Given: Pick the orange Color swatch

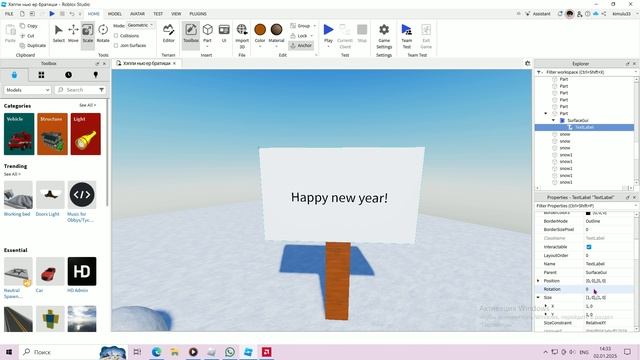Looking at the screenshot, I should tap(260, 30).
